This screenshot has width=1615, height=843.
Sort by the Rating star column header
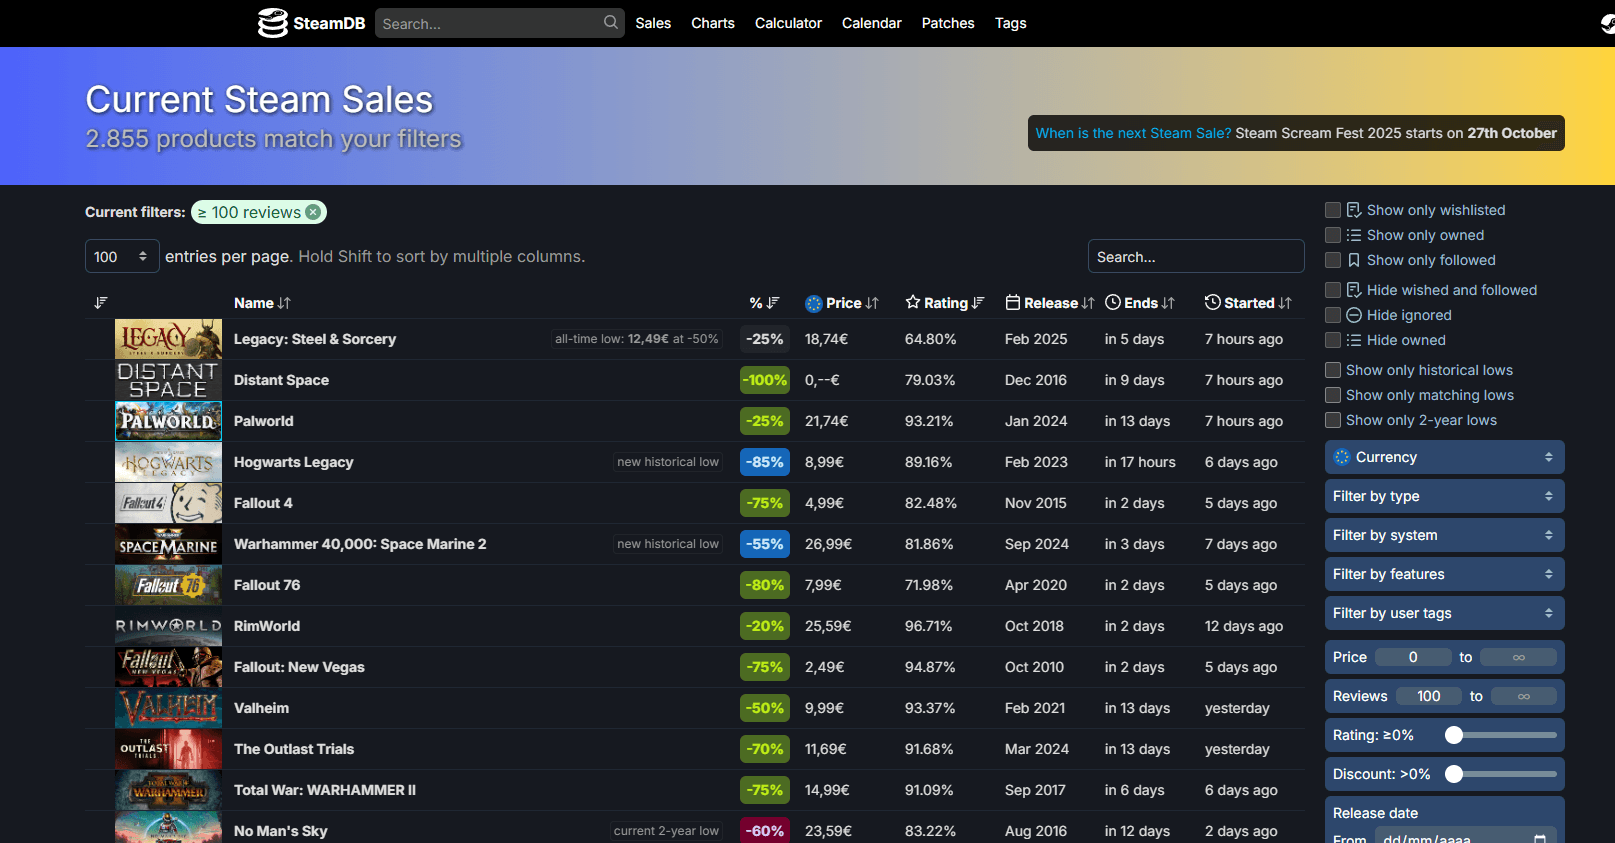[x=945, y=303]
